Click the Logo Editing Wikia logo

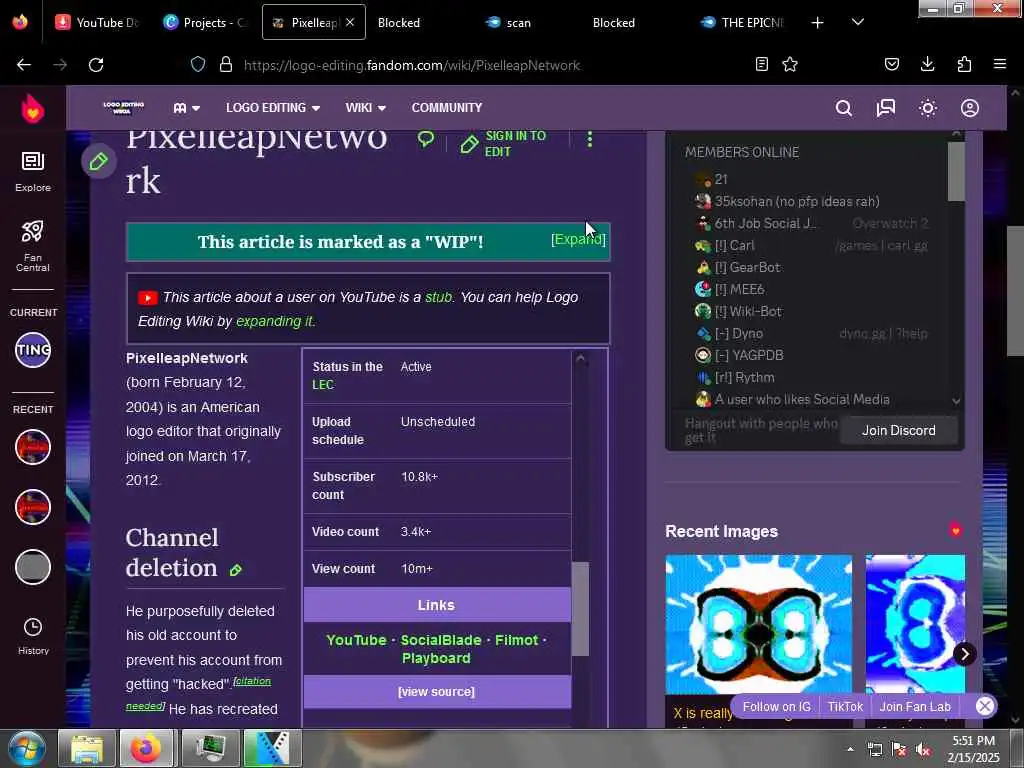(x=123, y=108)
